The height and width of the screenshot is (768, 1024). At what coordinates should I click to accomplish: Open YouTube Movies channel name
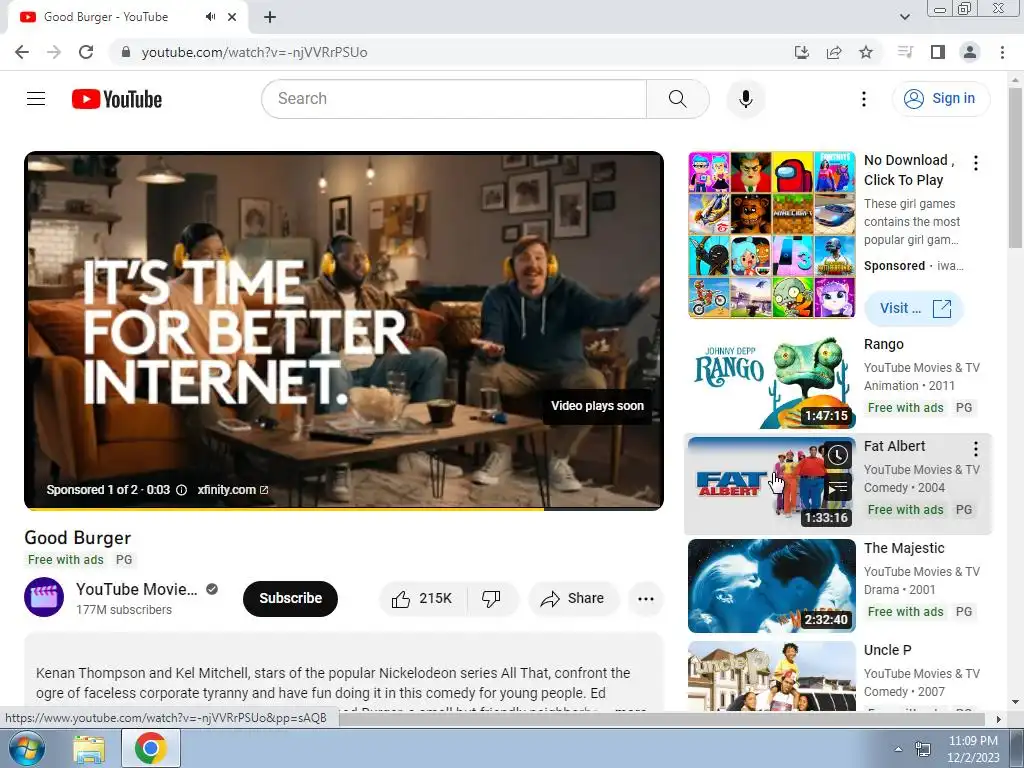pos(136,589)
